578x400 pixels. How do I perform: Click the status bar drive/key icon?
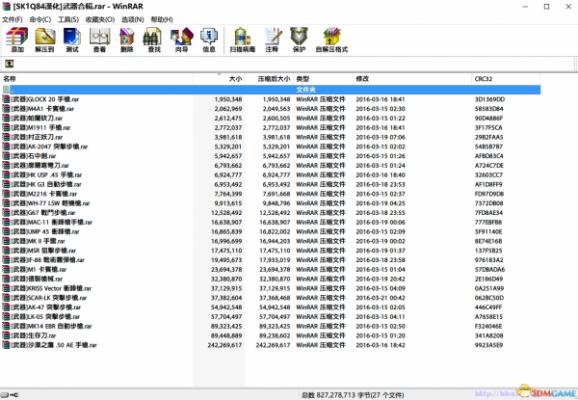[10, 395]
